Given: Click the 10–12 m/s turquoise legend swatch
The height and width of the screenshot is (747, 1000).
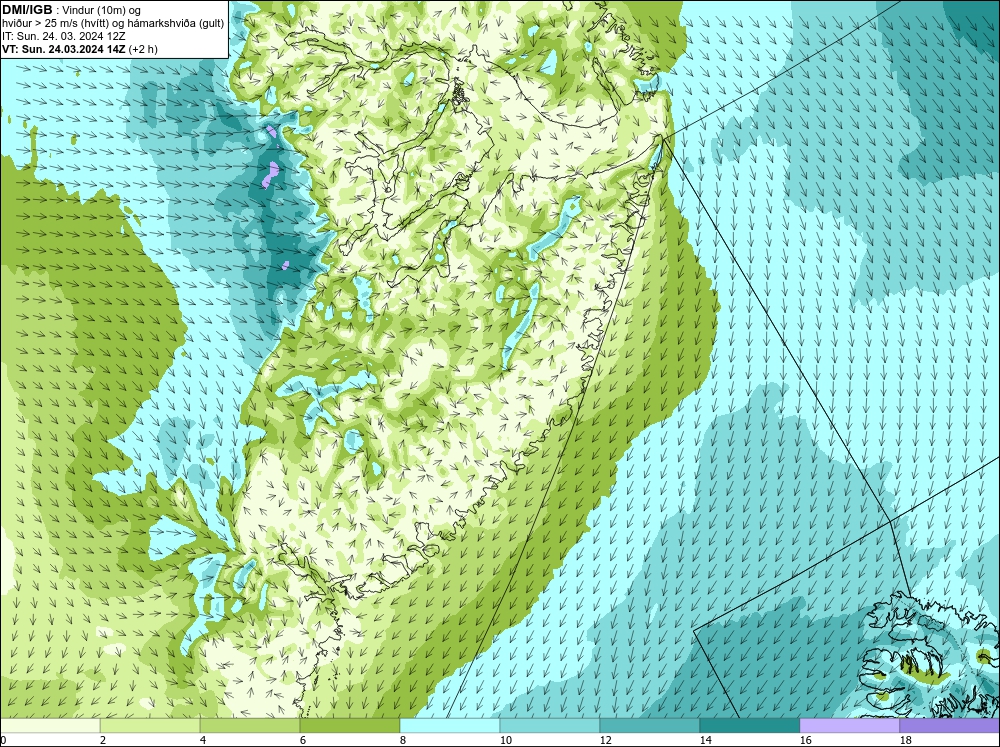Looking at the screenshot, I should 550,726.
